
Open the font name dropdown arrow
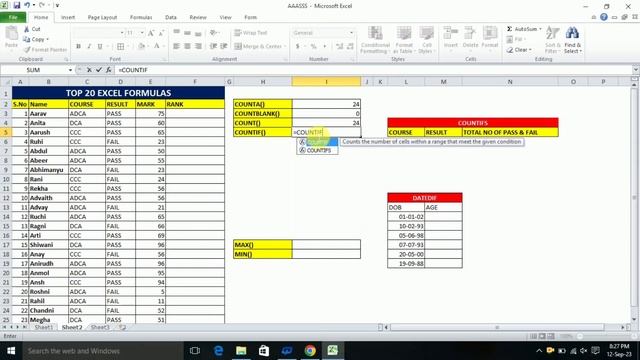(122, 33)
